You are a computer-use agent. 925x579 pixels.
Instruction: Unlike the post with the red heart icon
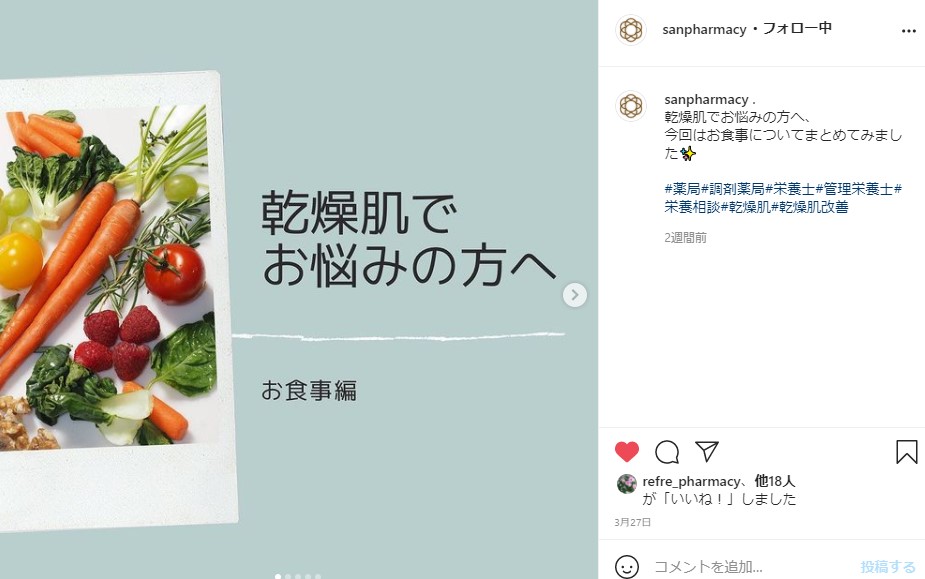click(626, 452)
